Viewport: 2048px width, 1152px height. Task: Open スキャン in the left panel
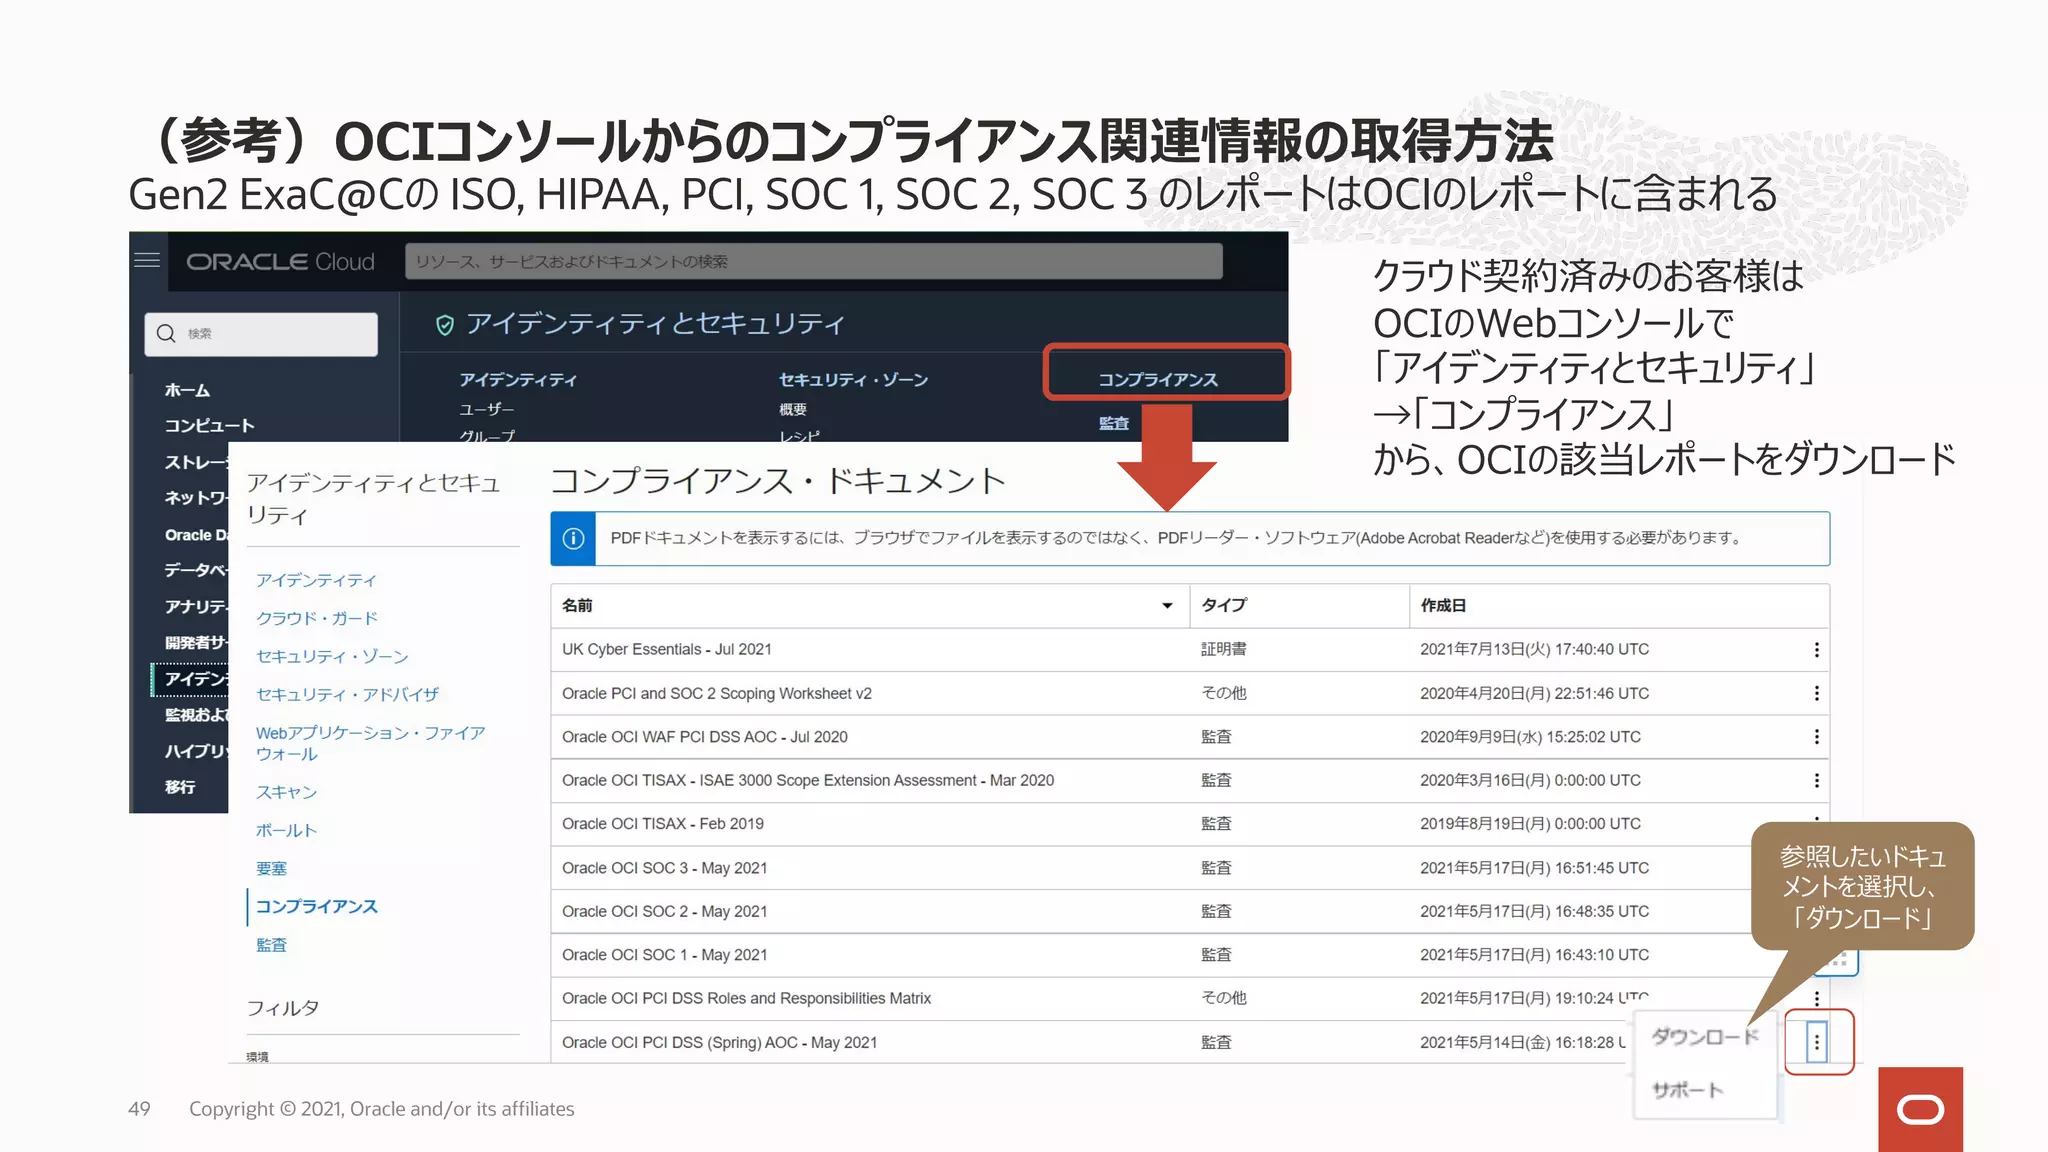pyautogui.click(x=286, y=792)
